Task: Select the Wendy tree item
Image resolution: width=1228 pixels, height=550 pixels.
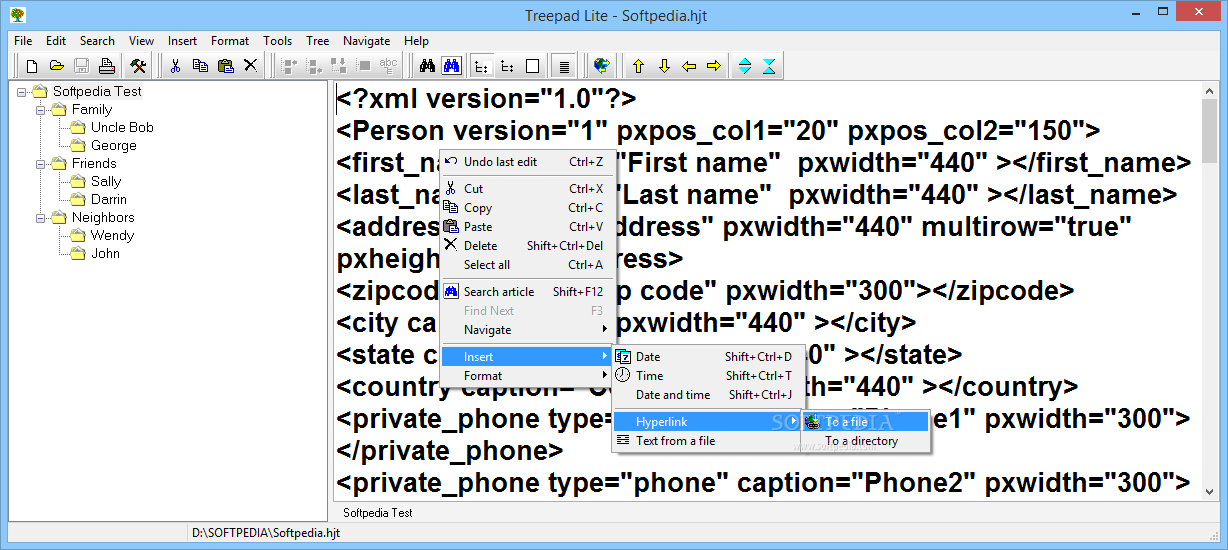Action: (x=112, y=235)
